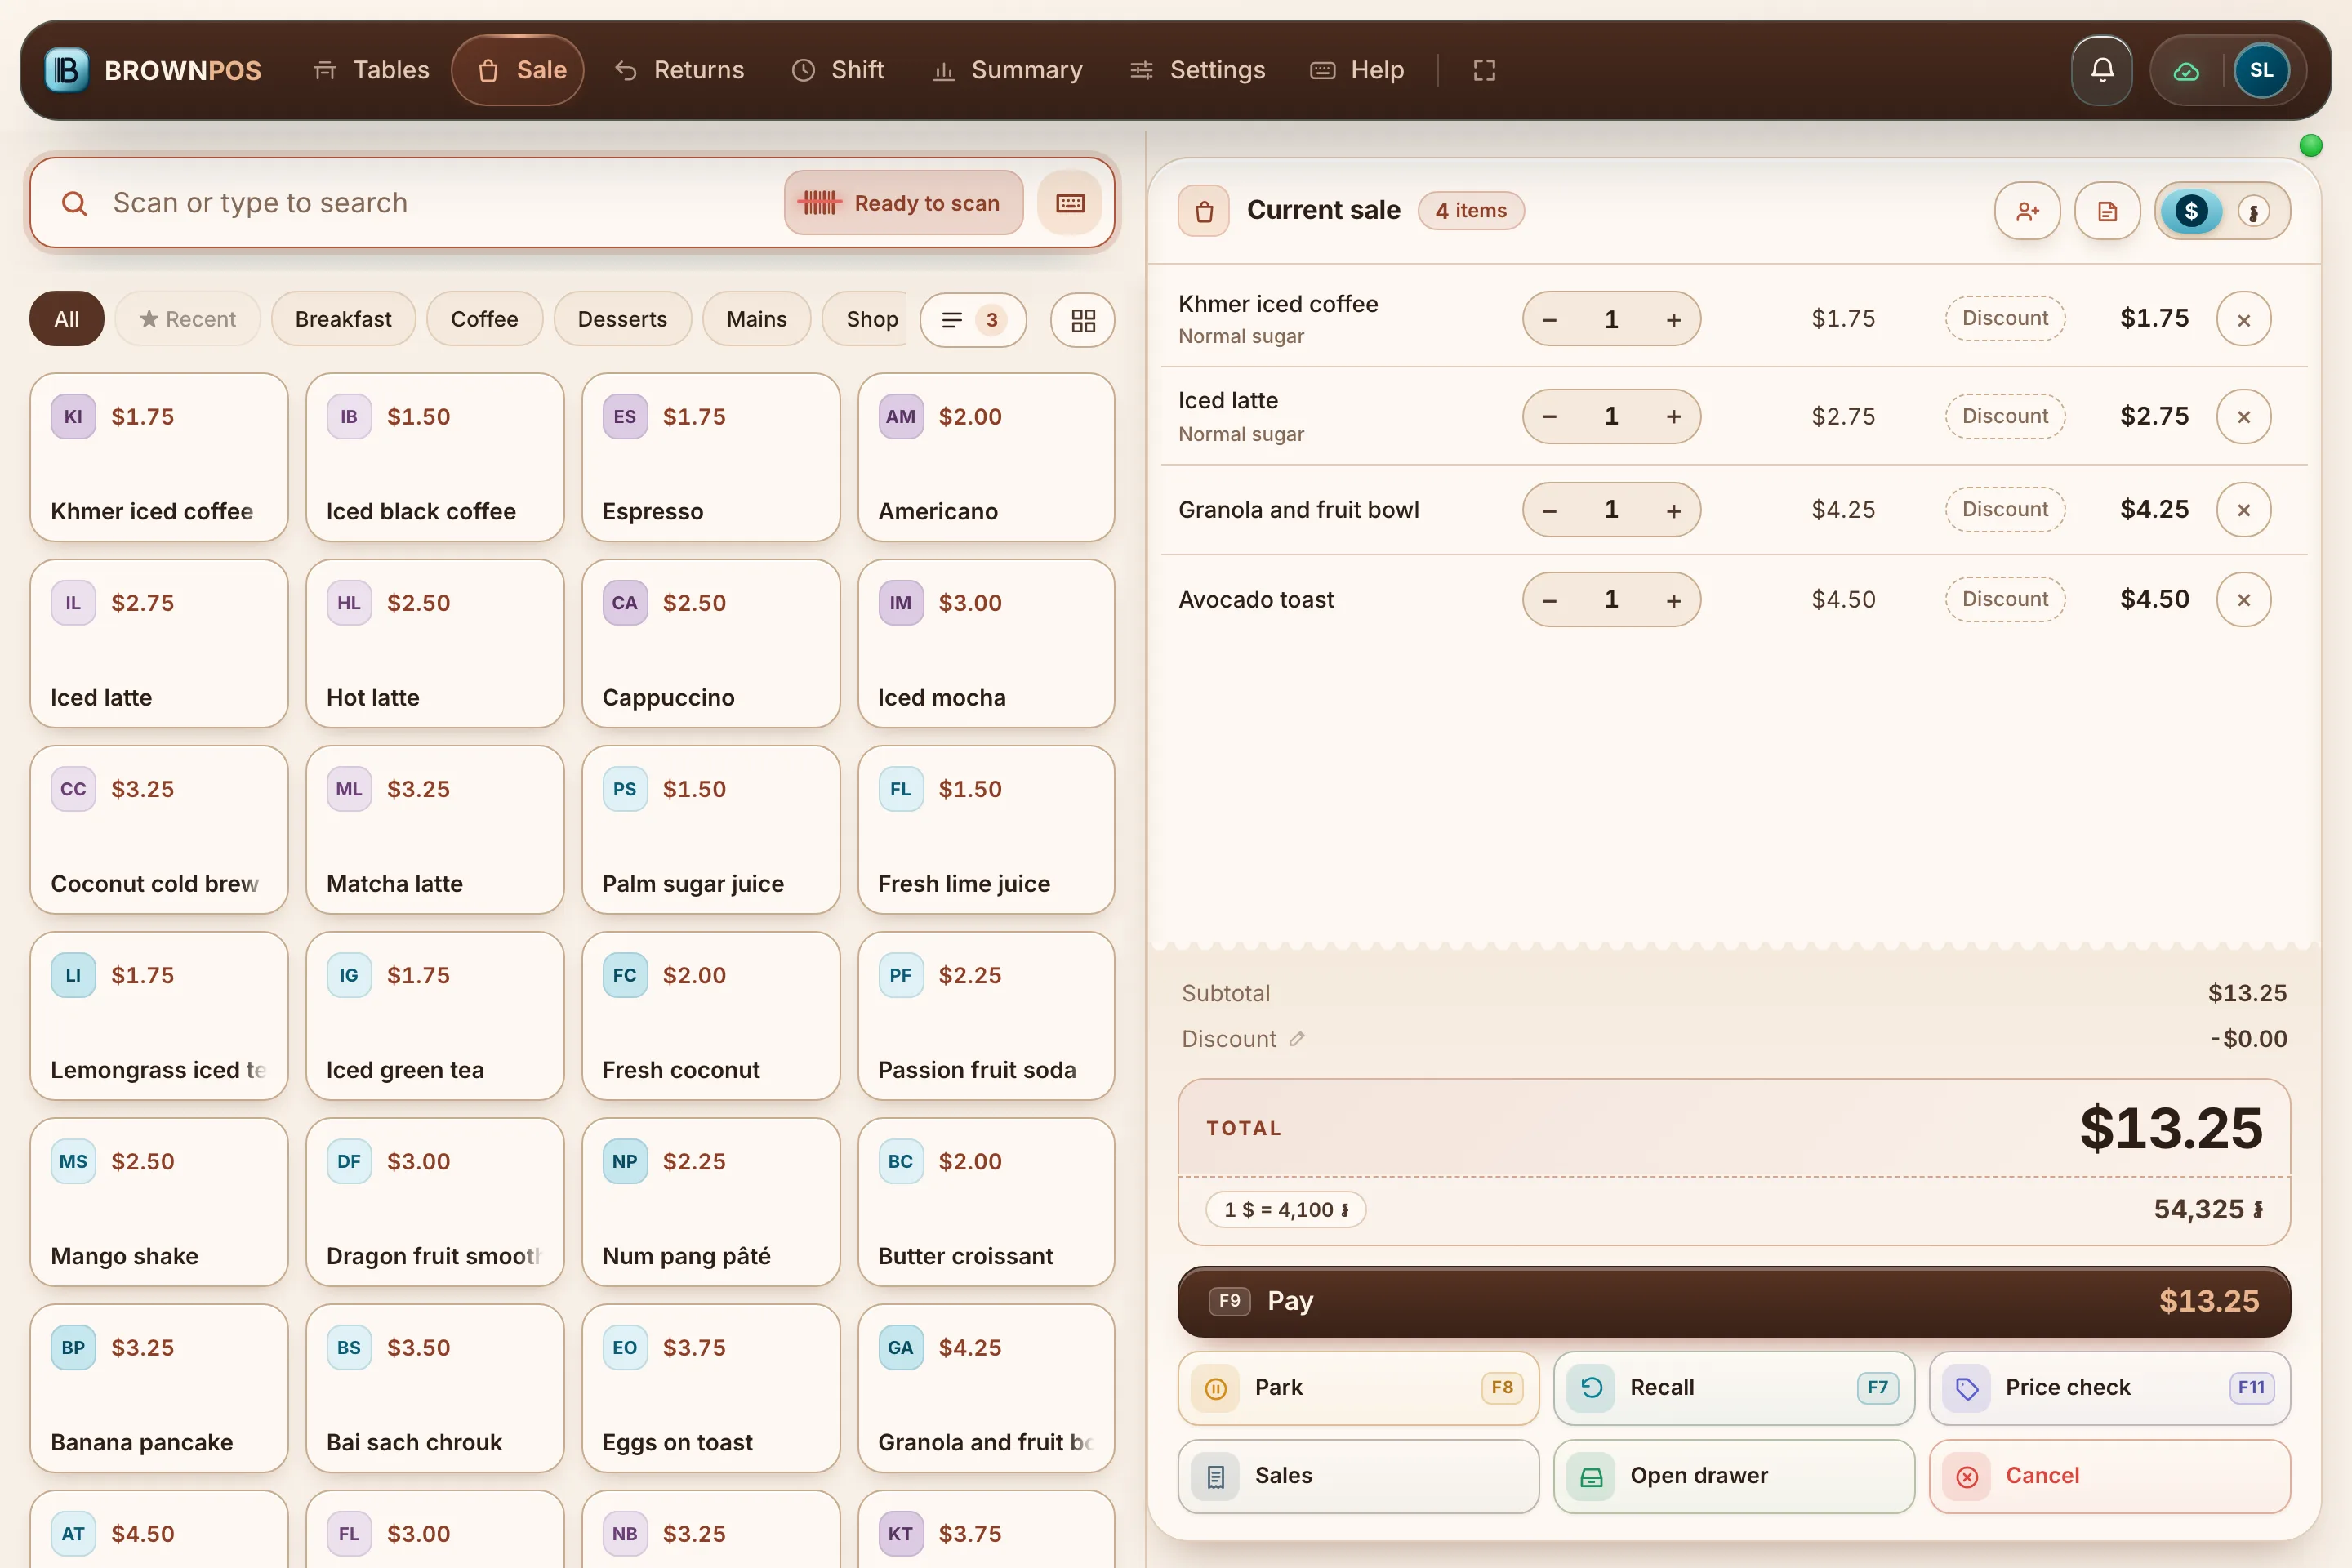The image size is (2352, 1568).
Task: Toggle fullscreen mode icon
Action: click(1484, 70)
